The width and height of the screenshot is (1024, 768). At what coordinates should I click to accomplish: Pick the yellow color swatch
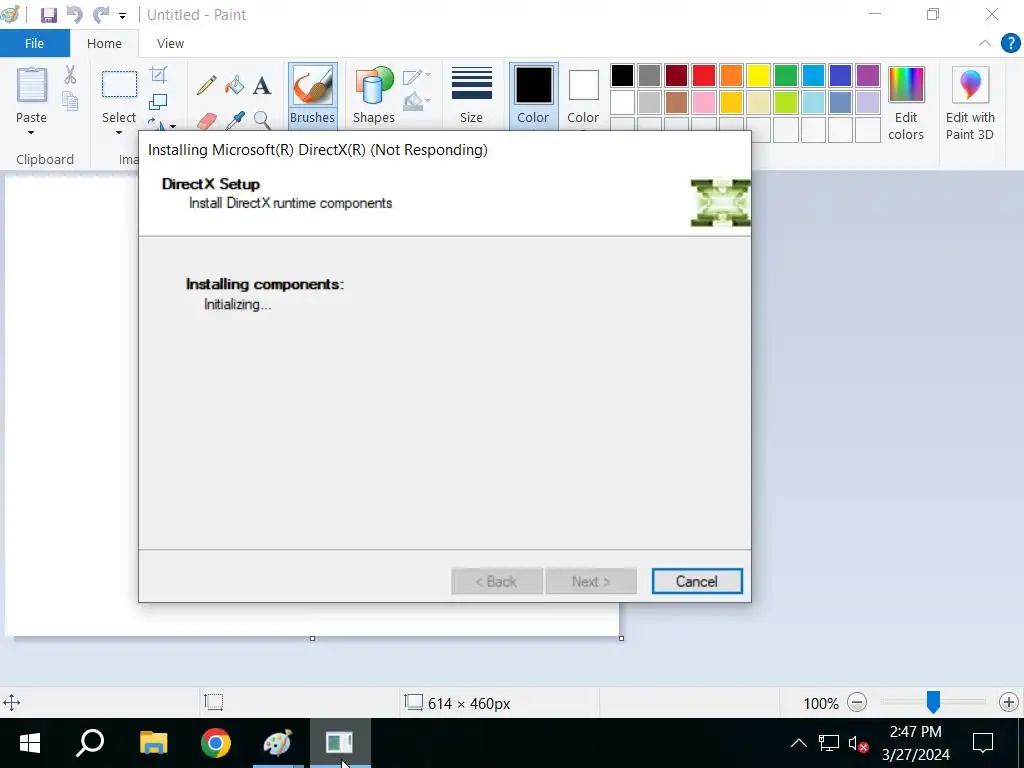[x=758, y=75]
